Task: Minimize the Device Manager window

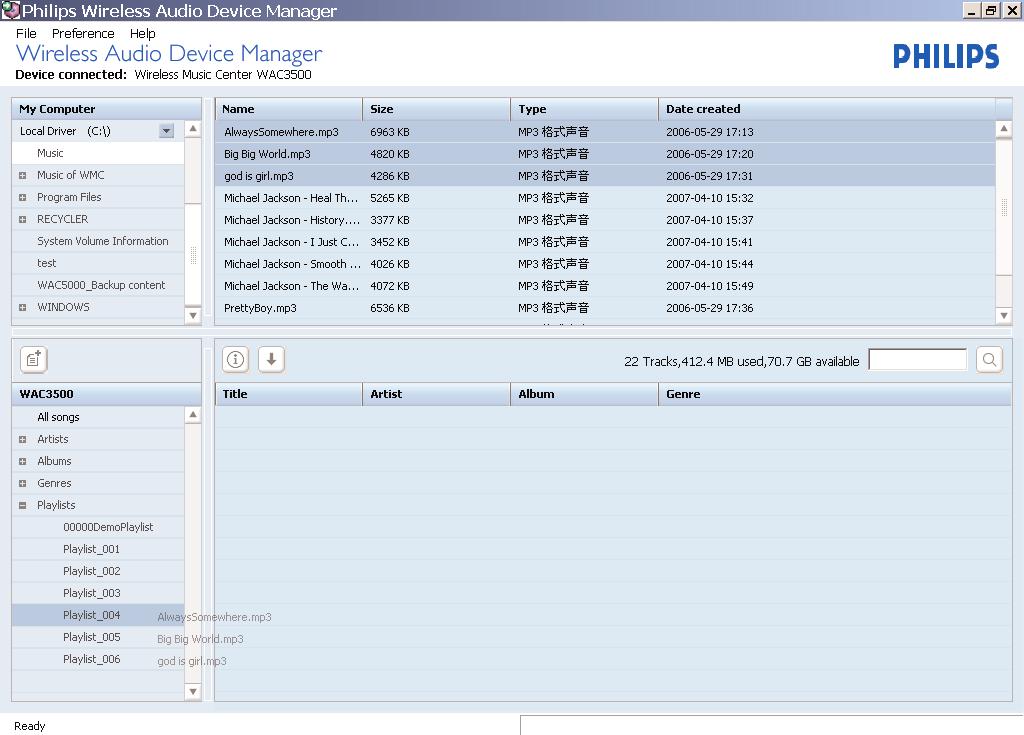Action: click(x=972, y=10)
